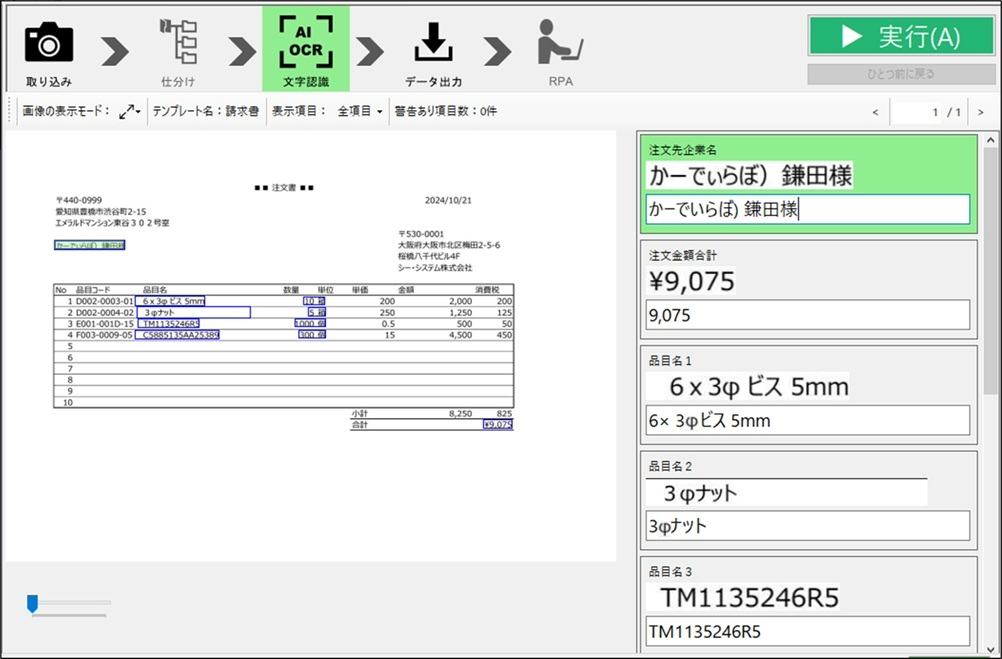Image resolution: width=1002 pixels, height=659 pixels.
Task: Click the page number box
Action: [x=928, y=113]
